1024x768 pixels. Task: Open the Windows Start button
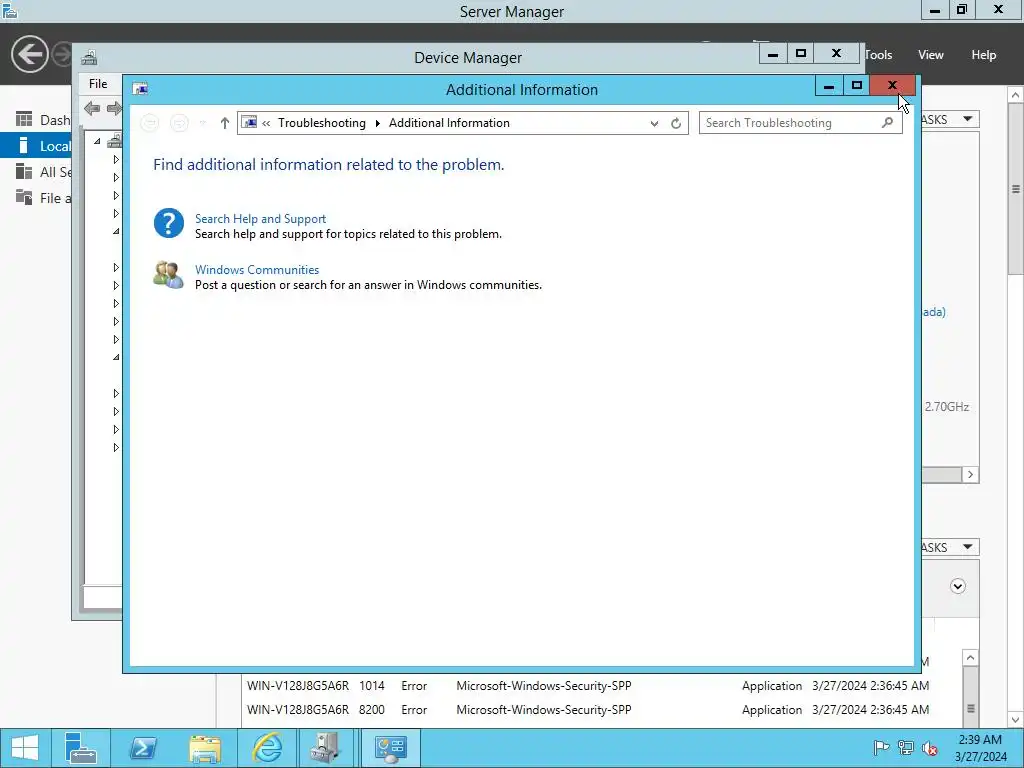(25, 748)
